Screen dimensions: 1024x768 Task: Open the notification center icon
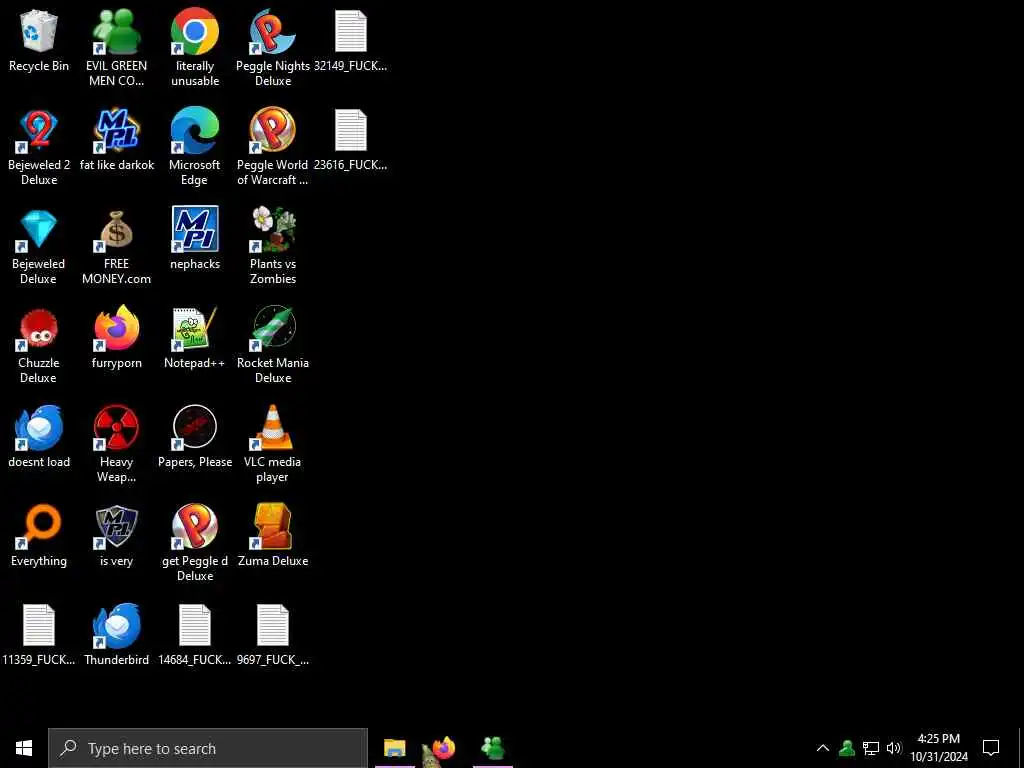tap(991, 748)
